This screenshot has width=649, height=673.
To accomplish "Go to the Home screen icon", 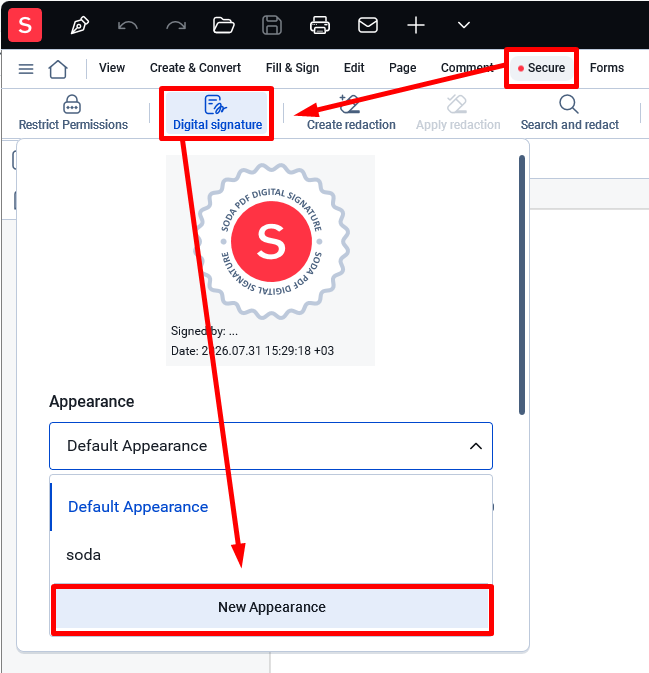I will pyautogui.click(x=58, y=69).
